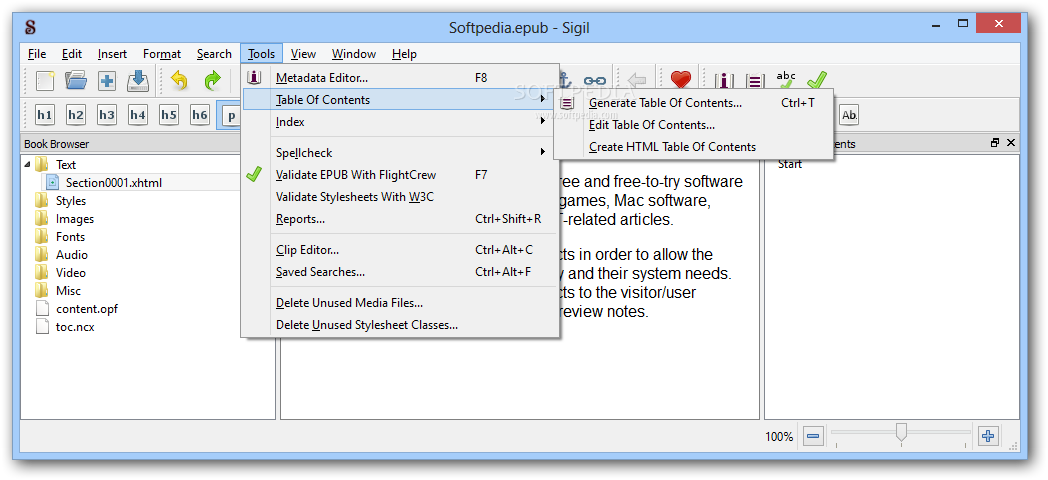Run spellcheck with the abc icon
The image size is (1048, 480).
click(786, 80)
